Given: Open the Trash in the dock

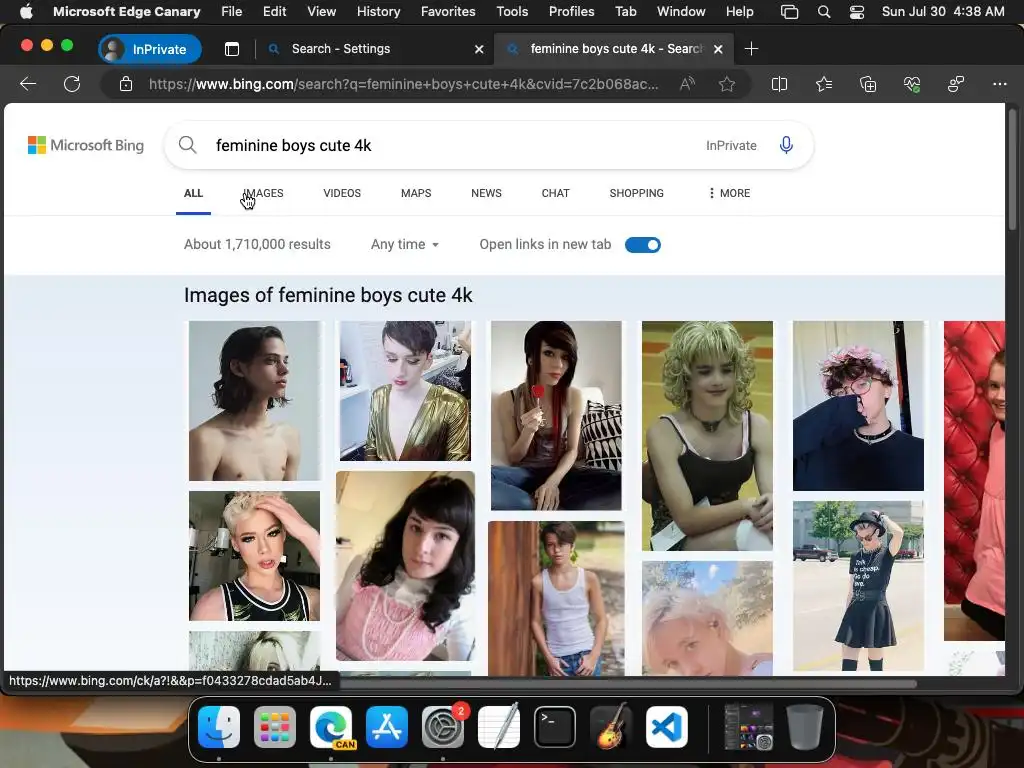Looking at the screenshot, I should (x=805, y=727).
